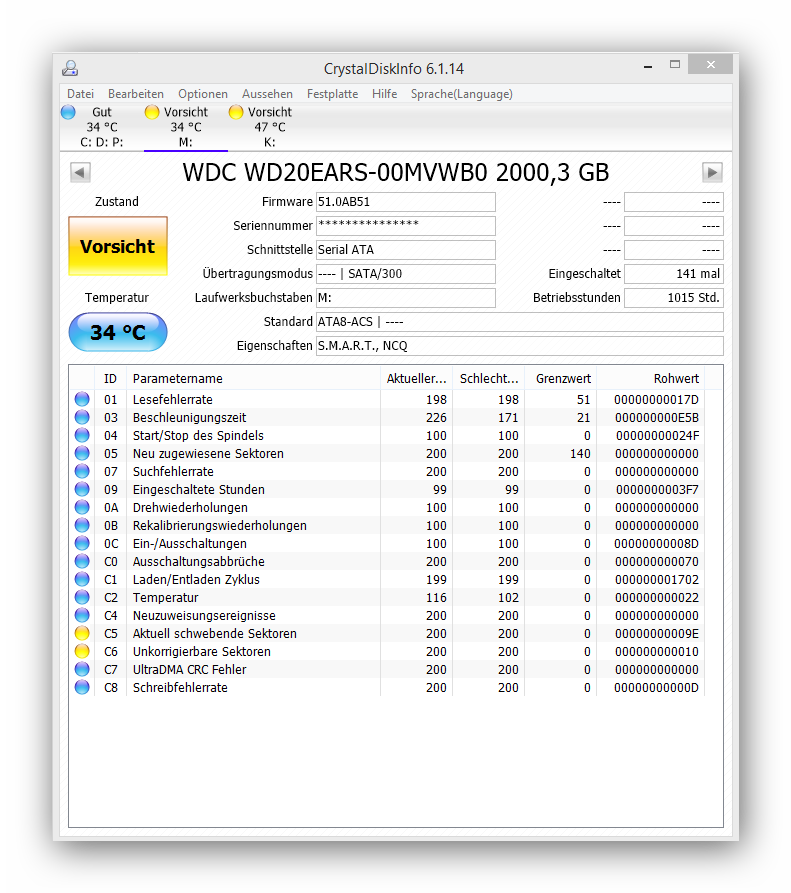Click the 34 °C temperature button

click(118, 332)
